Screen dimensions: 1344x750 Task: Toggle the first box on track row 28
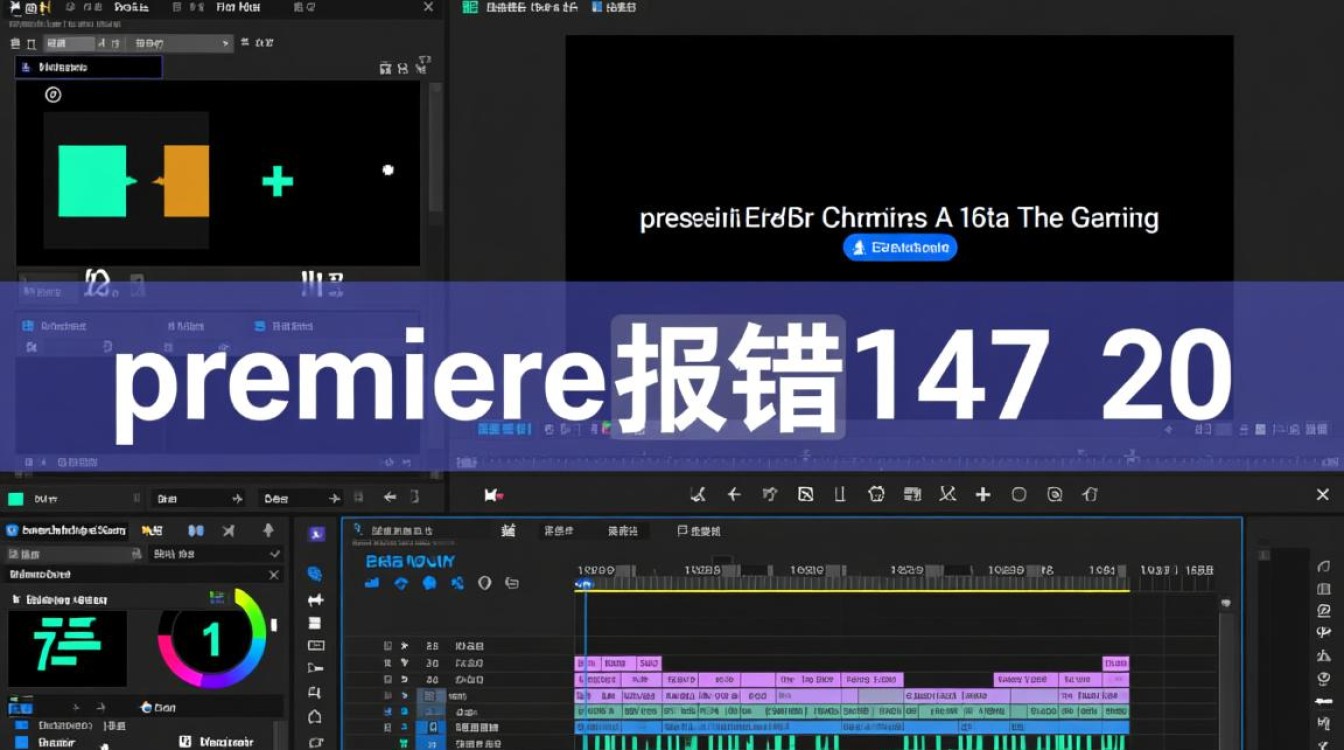click(388, 646)
